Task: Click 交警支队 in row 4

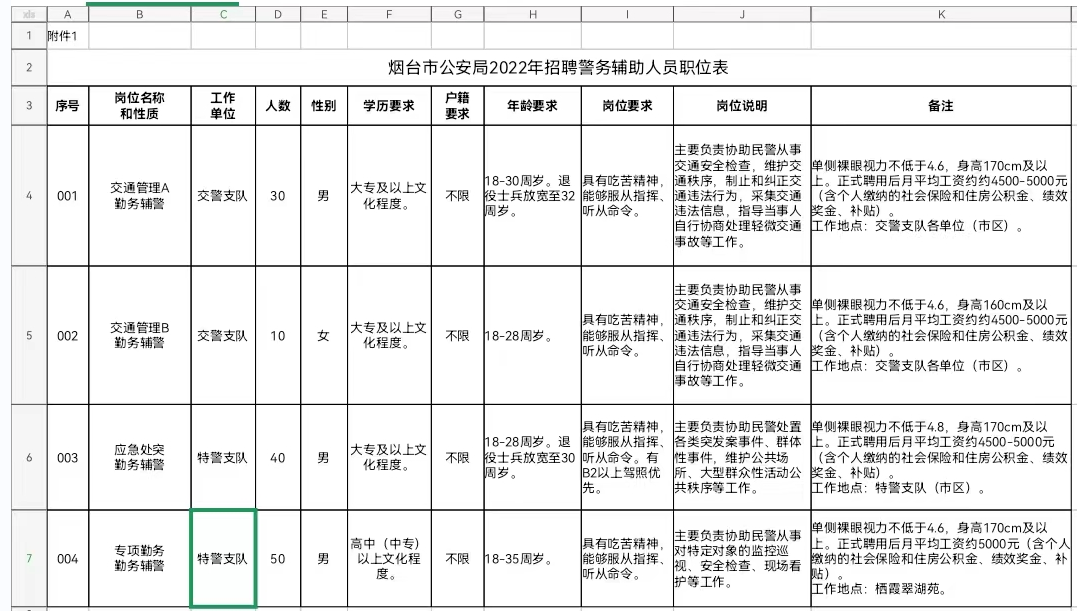Action: tap(223, 196)
